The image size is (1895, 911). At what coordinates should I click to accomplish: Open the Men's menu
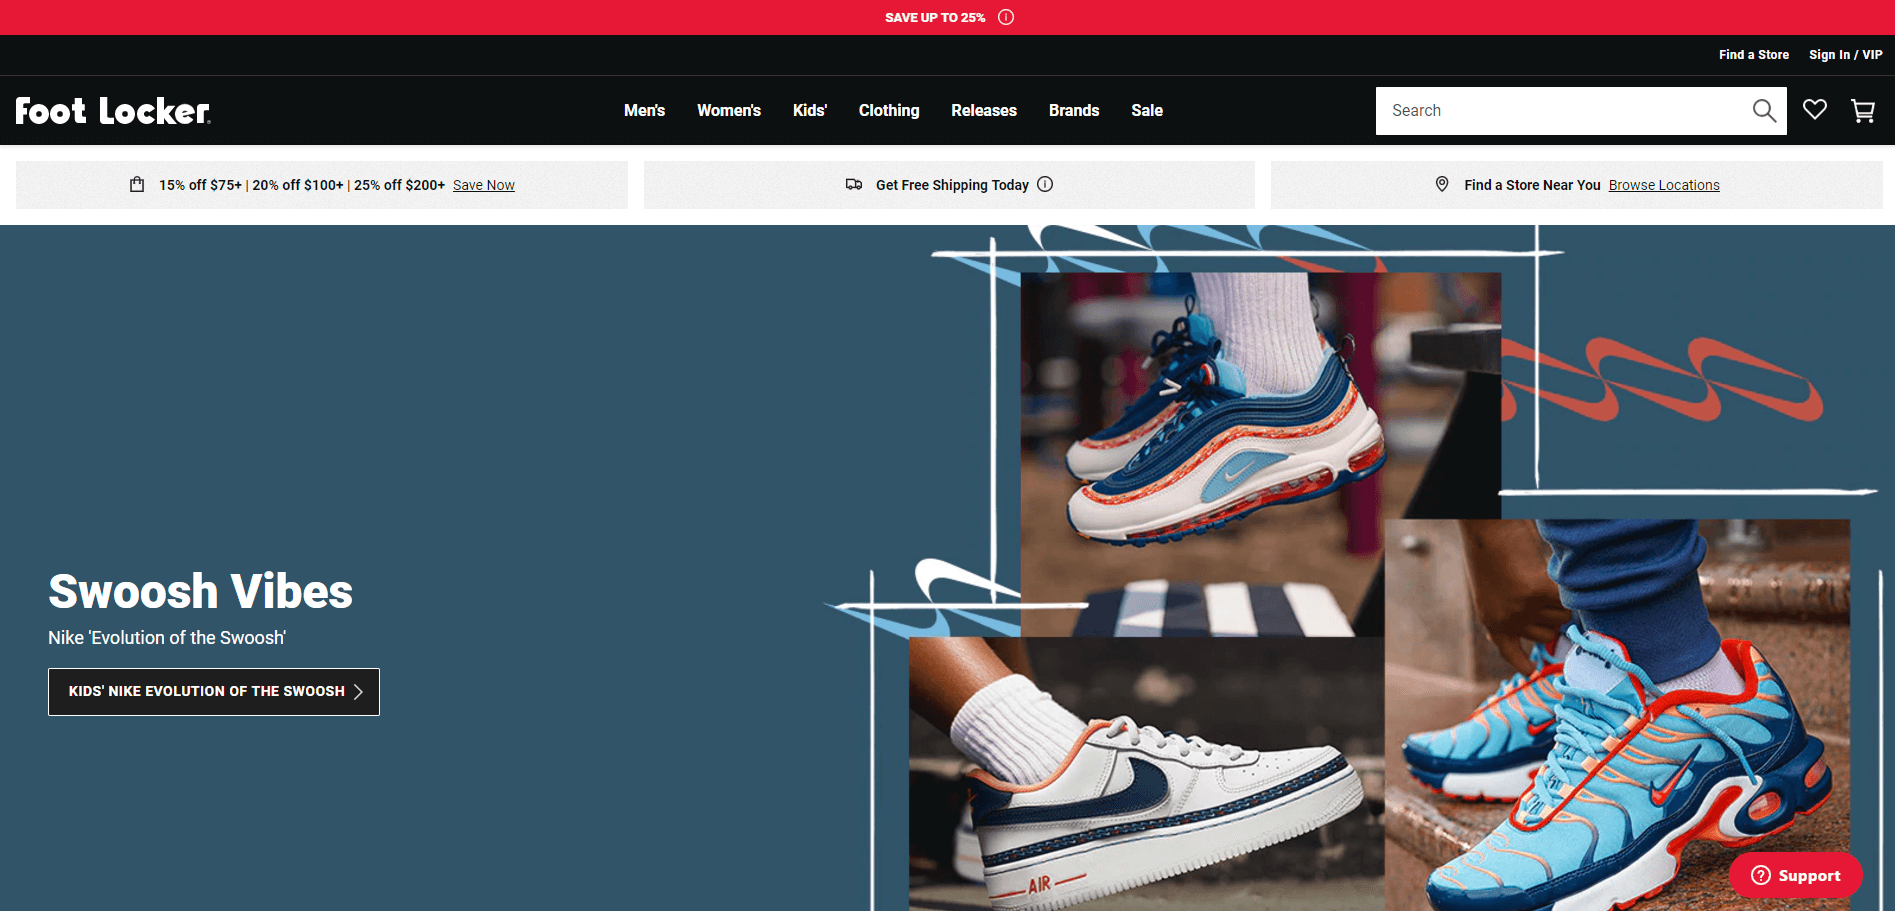coord(644,110)
